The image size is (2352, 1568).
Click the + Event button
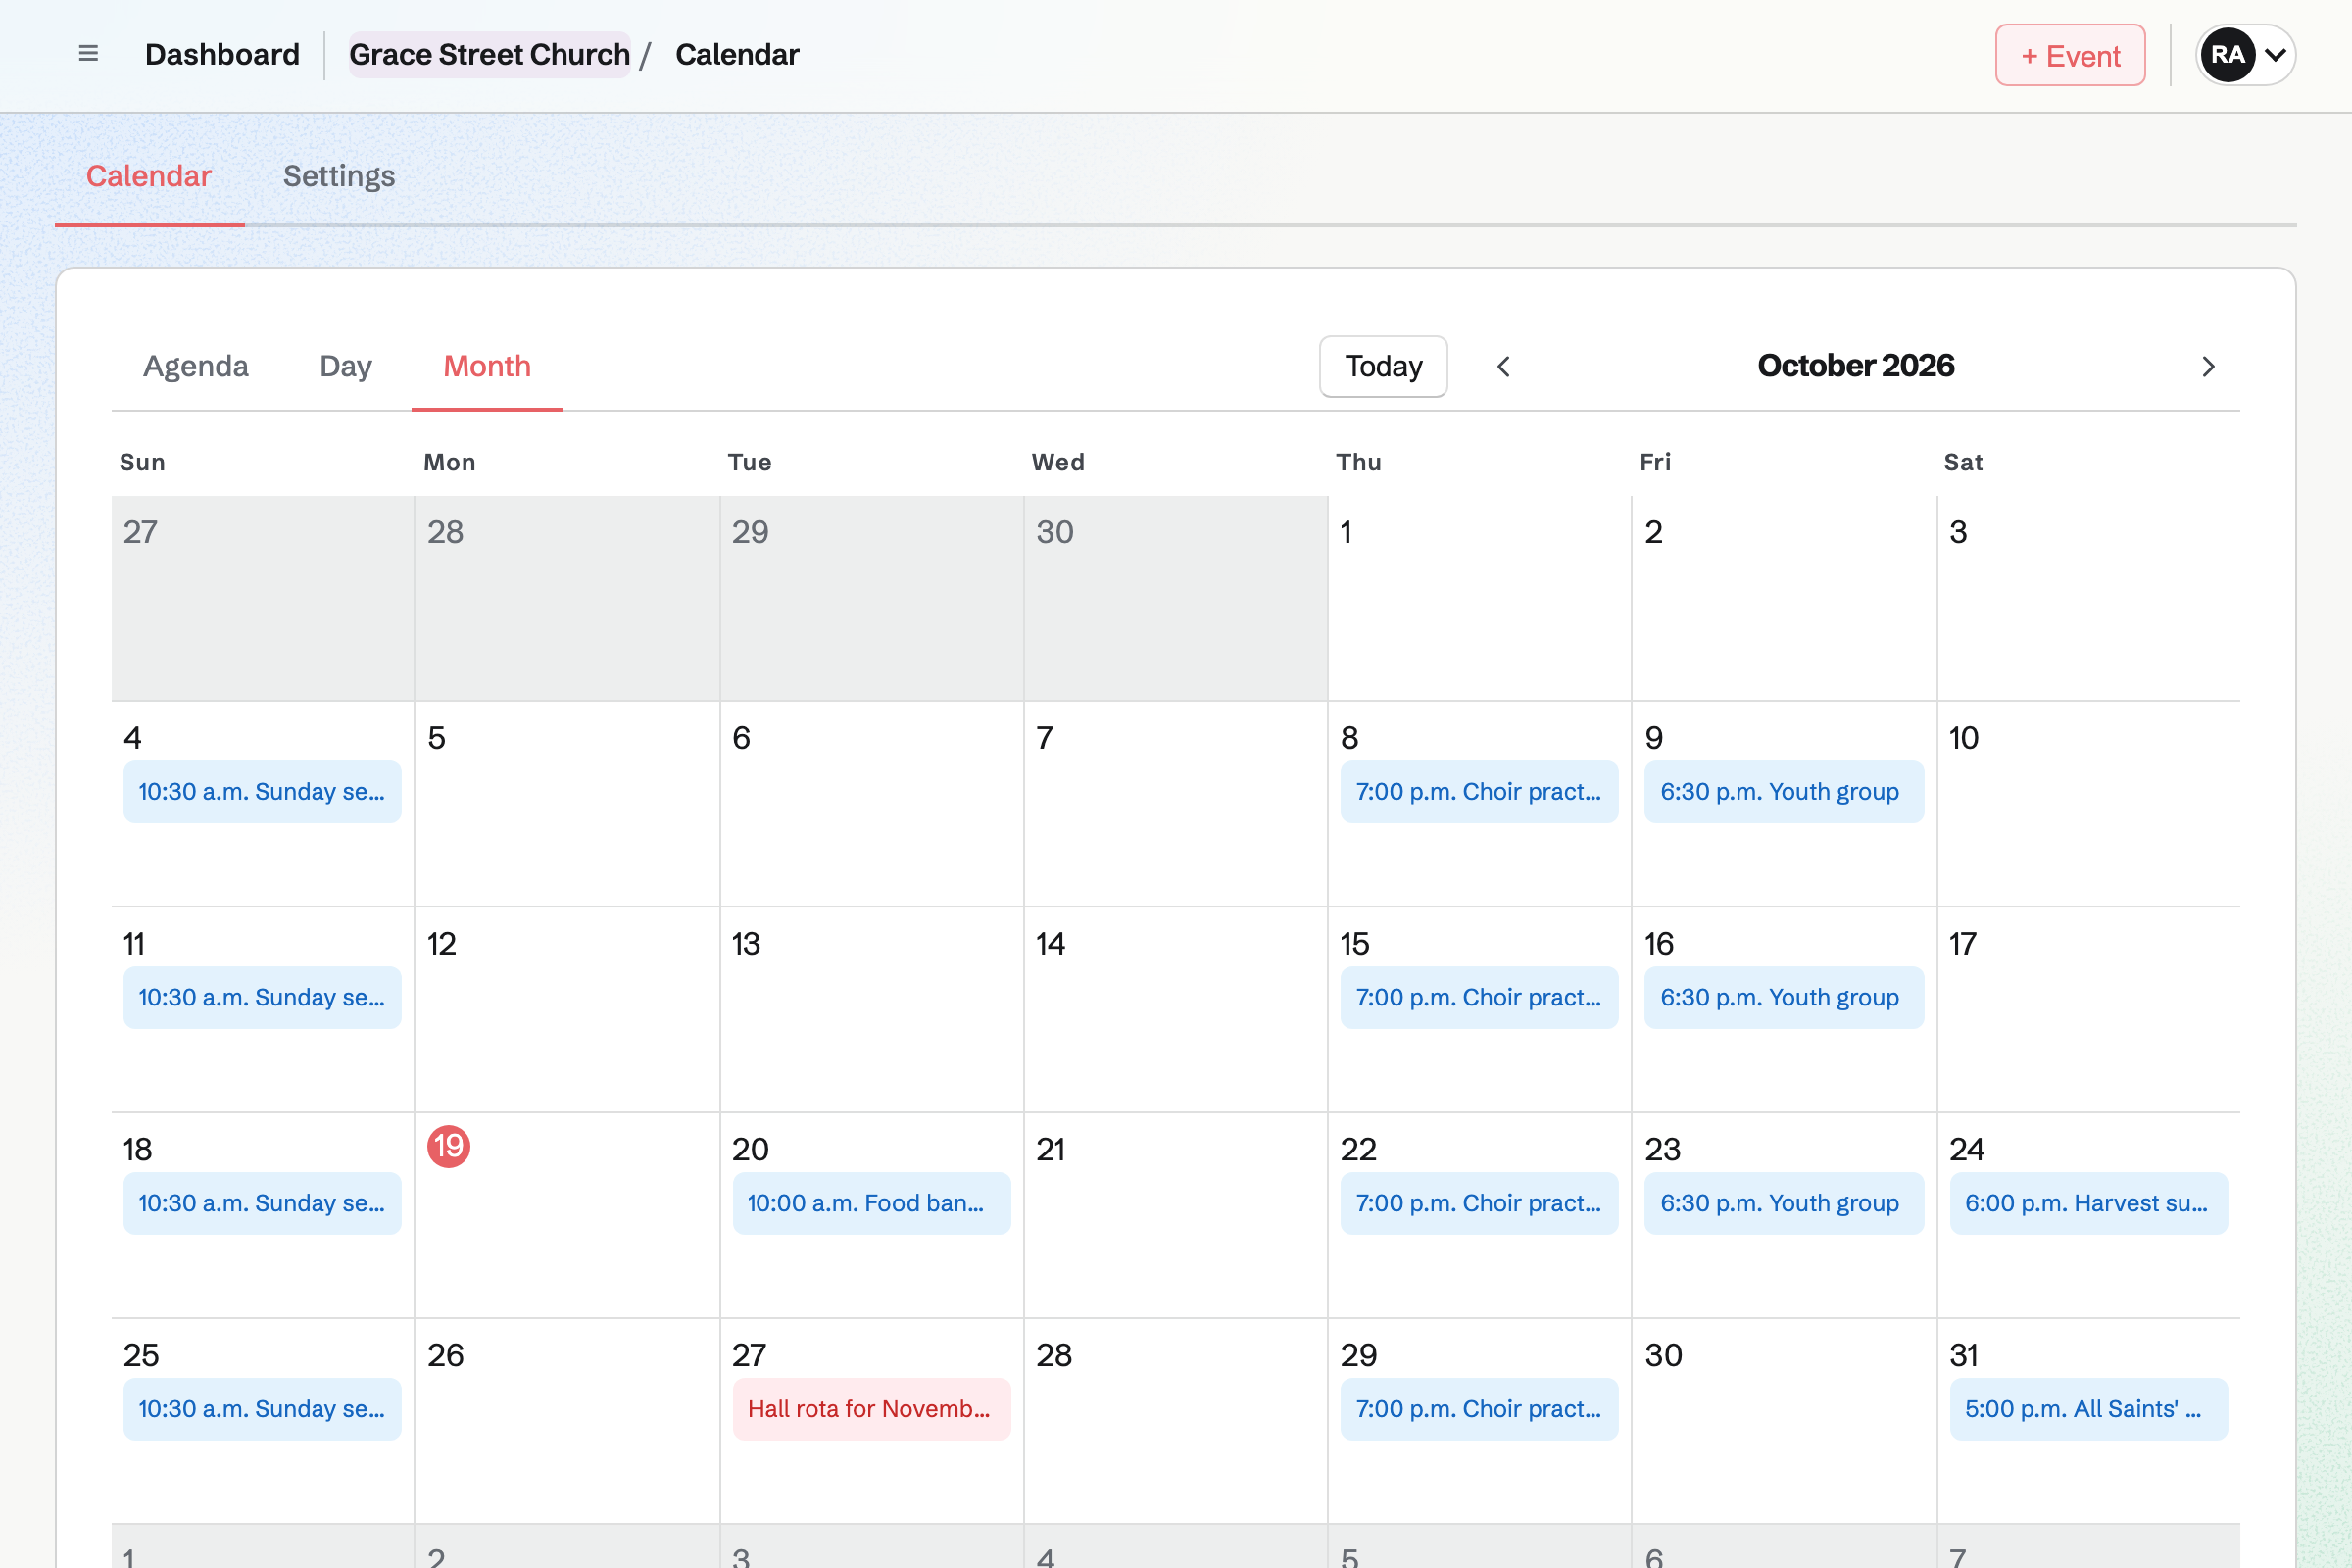tap(2070, 55)
